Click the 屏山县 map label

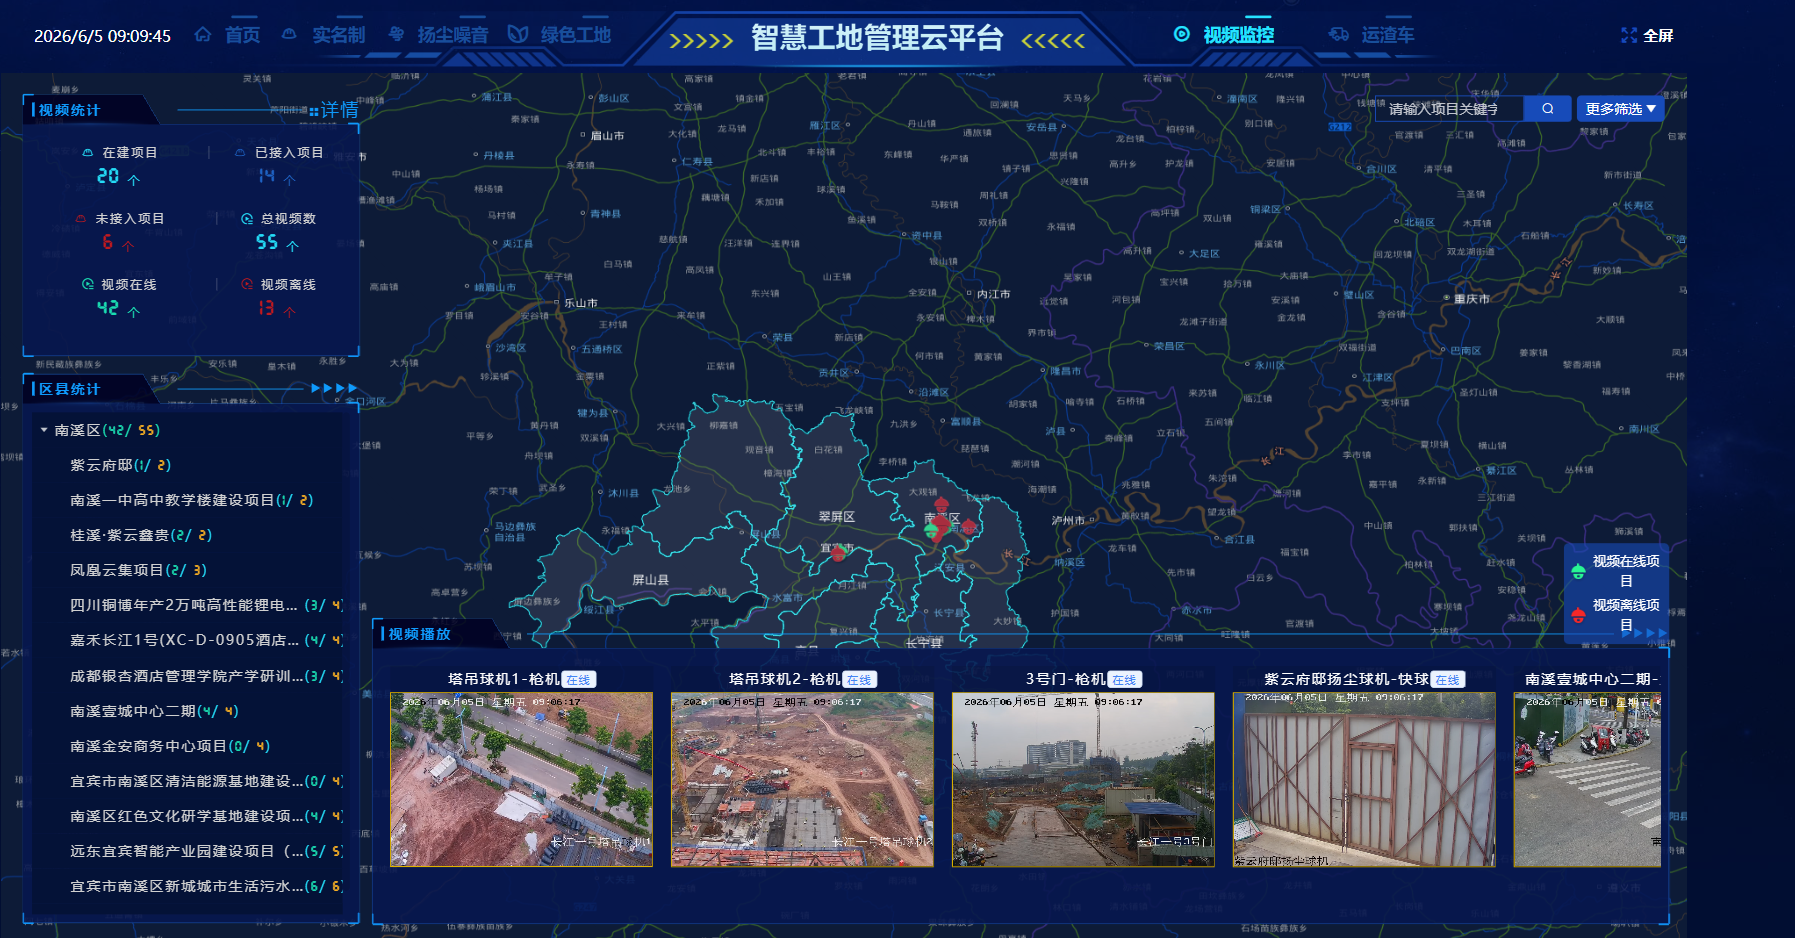click(x=650, y=580)
